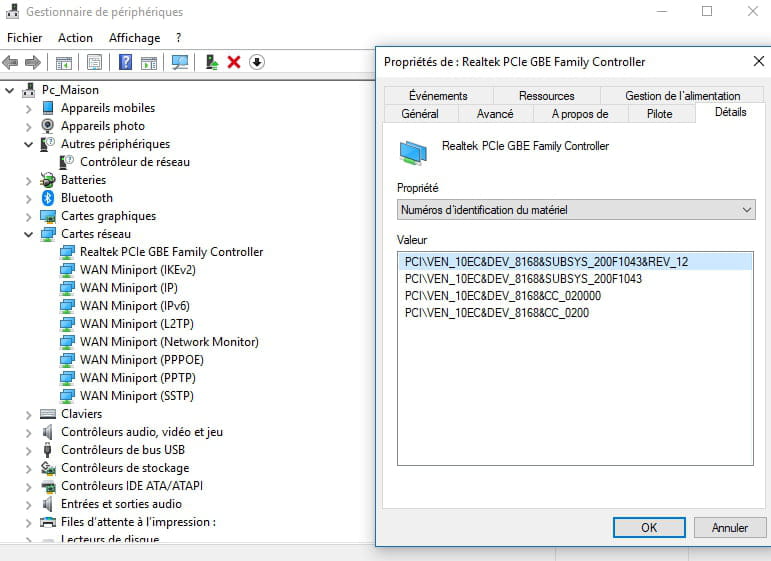Viewport: 771px width, 561px height.
Task: Select WAN Miniport (L2TP)
Action: pyautogui.click(x=137, y=324)
